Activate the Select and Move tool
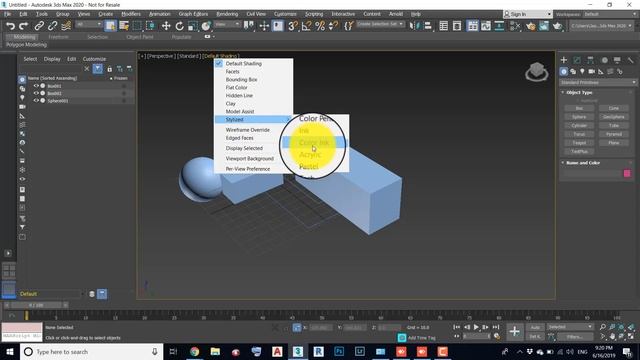This screenshot has height=360, width=640. click(166, 26)
